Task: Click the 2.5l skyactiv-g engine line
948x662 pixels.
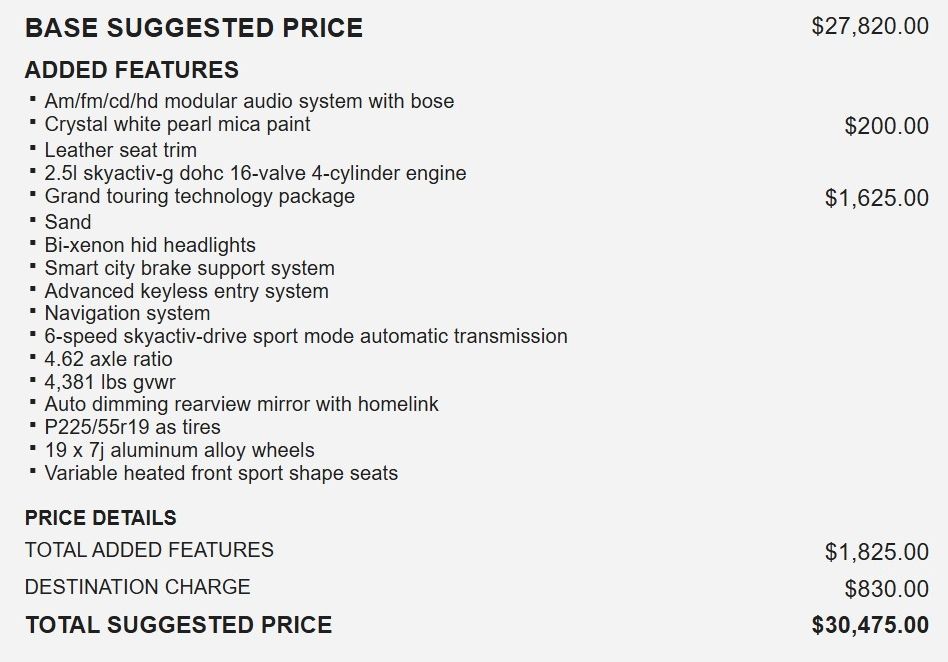Action: [x=255, y=173]
